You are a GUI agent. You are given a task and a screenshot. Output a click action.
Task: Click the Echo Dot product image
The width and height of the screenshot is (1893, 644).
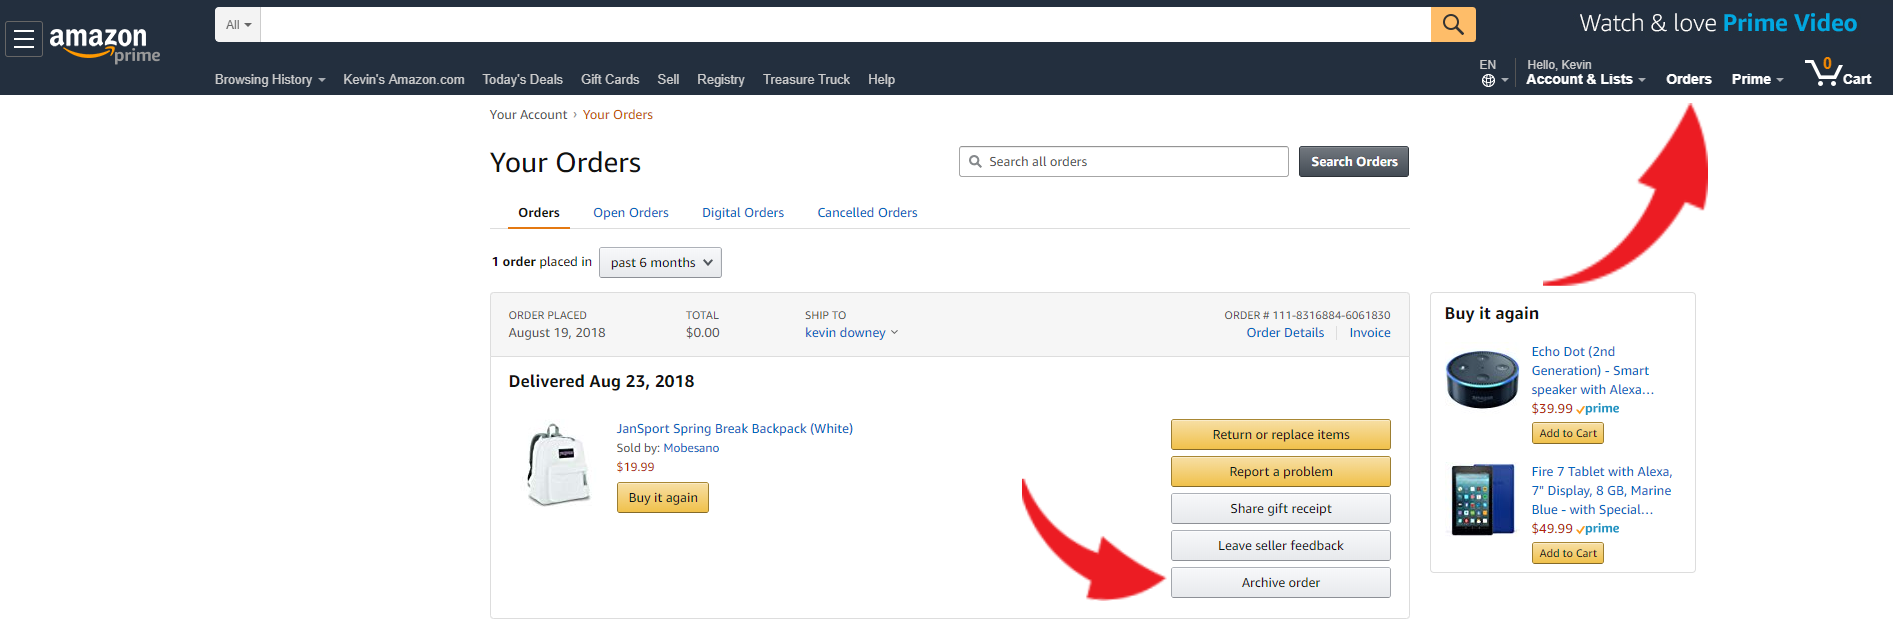pos(1482,379)
